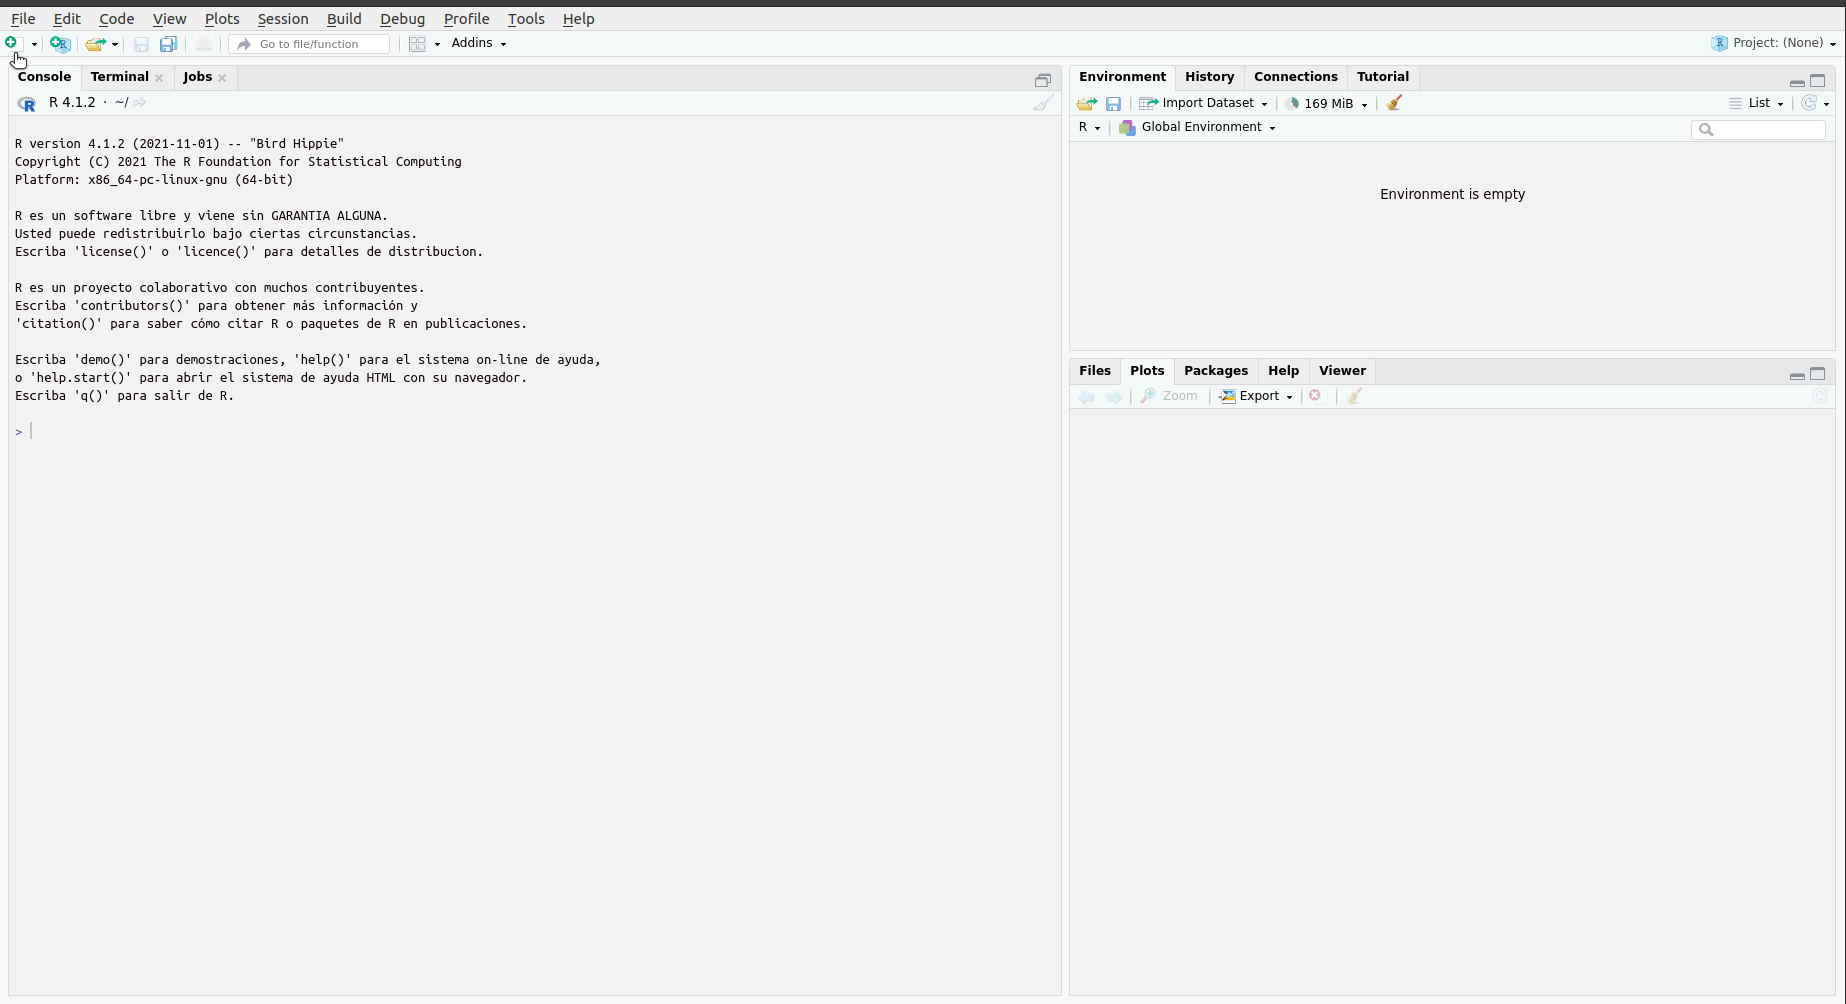
Task: Switch to the Tutorial tab
Action: 1382,77
